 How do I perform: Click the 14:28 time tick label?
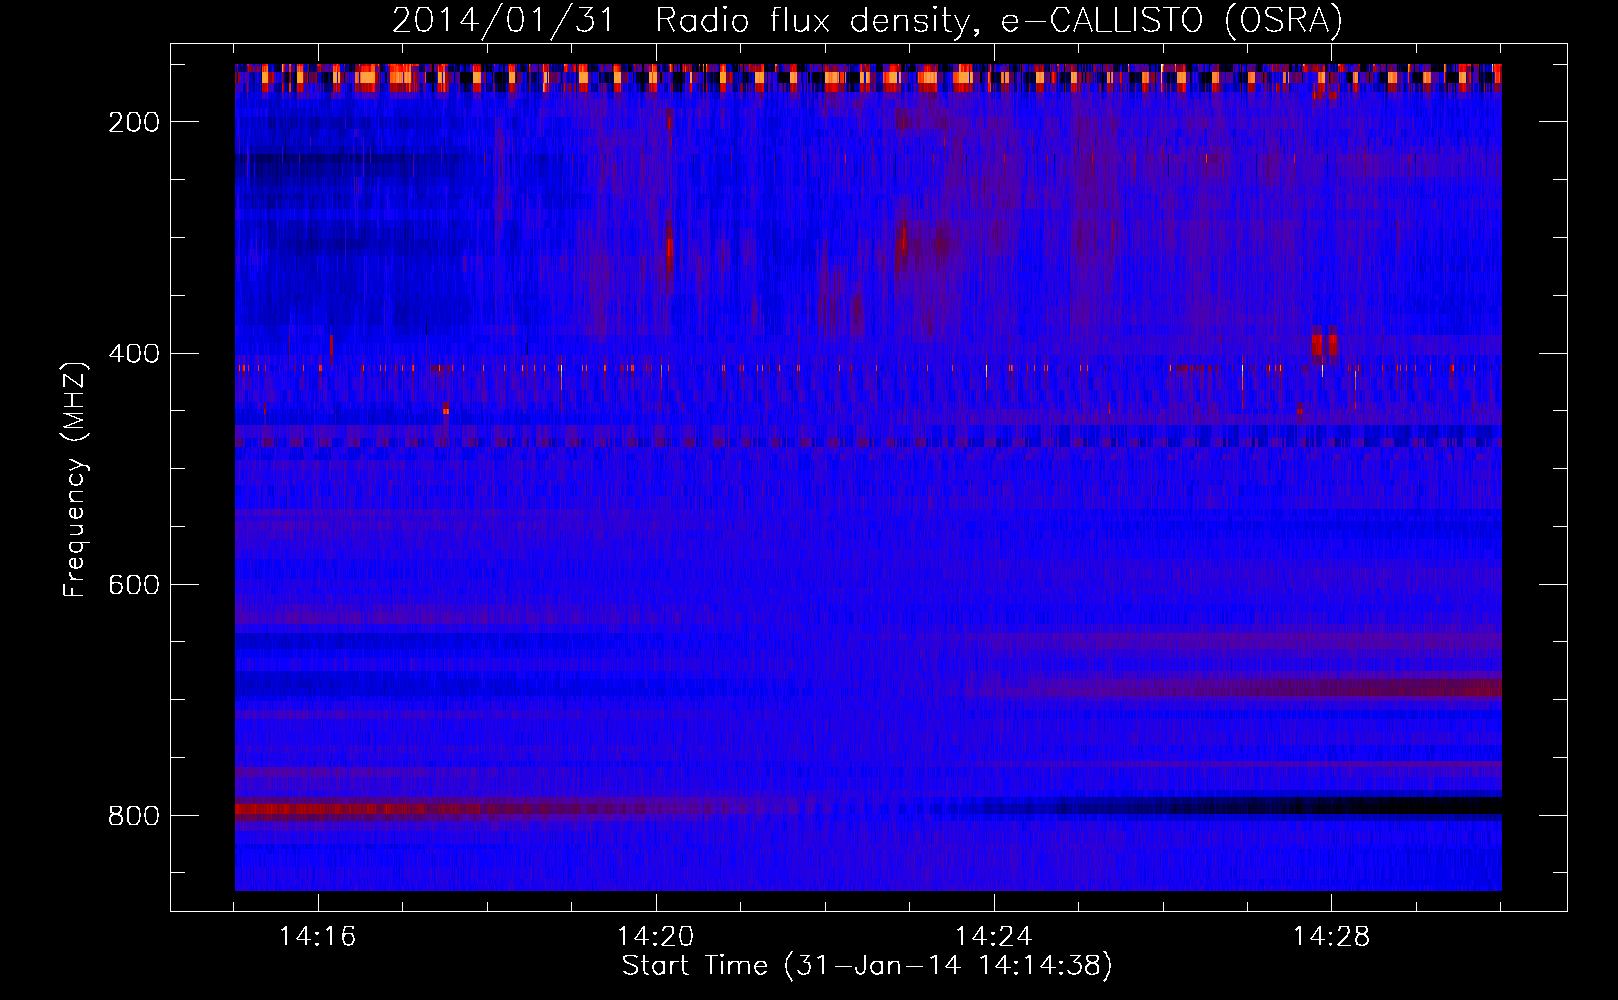tap(1331, 937)
